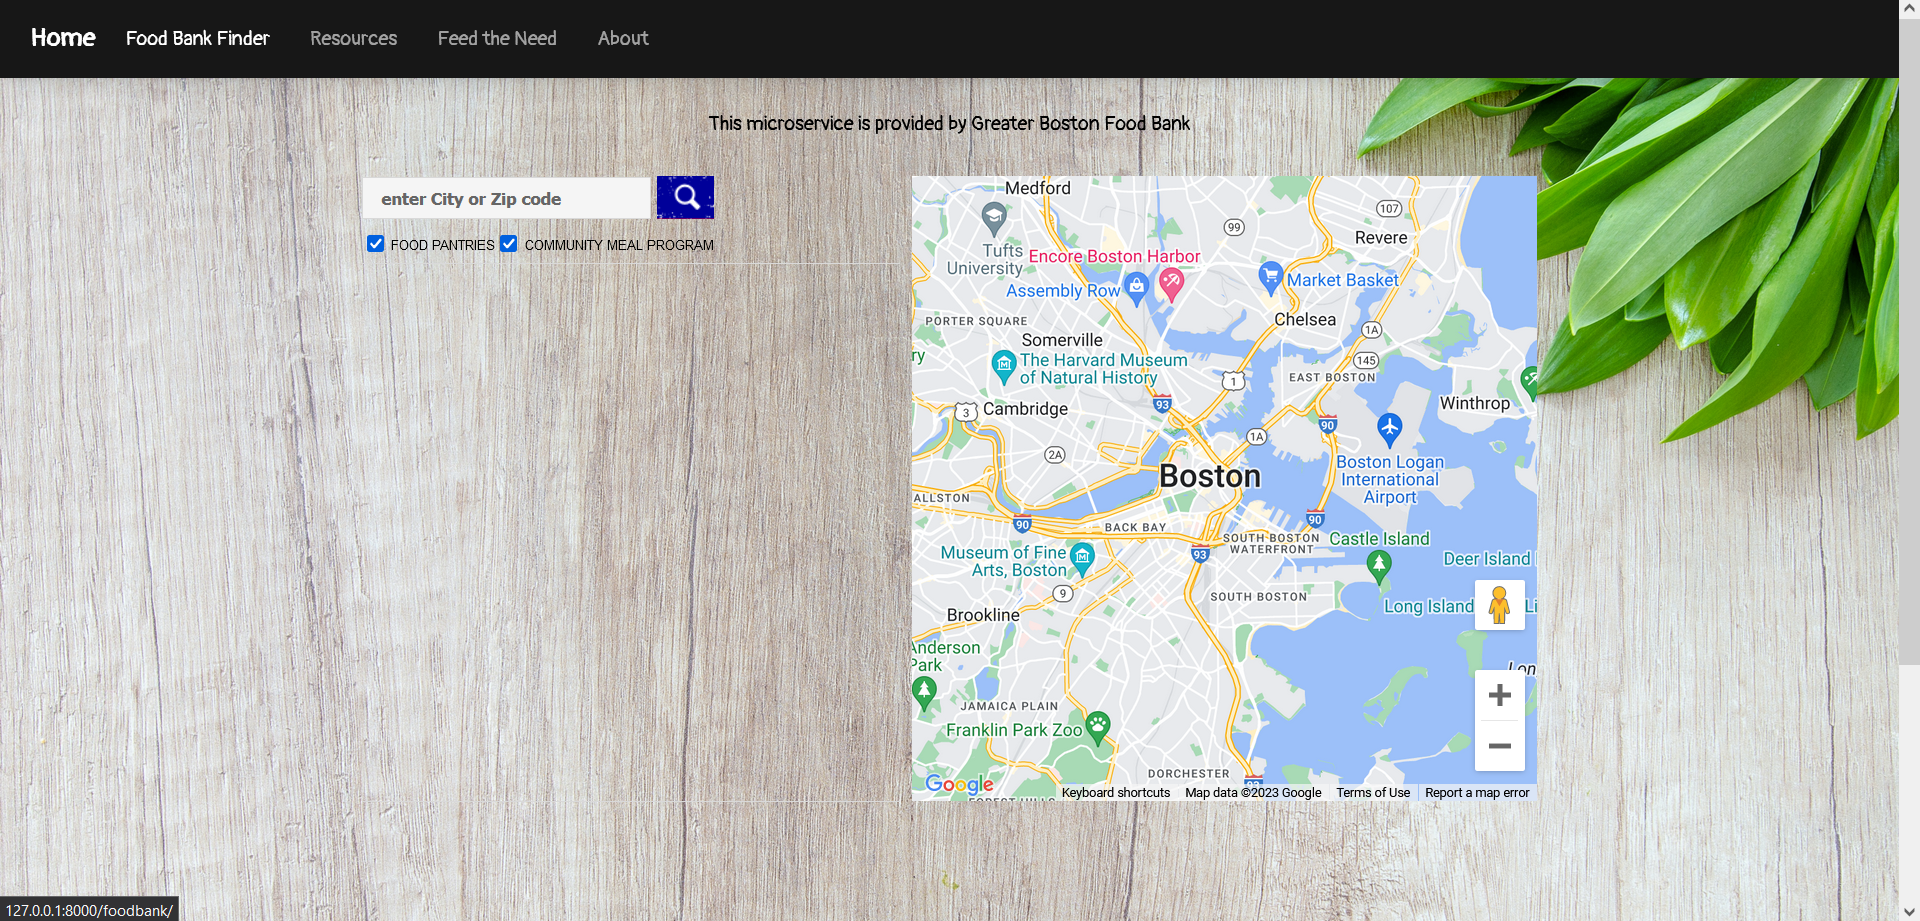Go to the Home page
Image resolution: width=1920 pixels, height=921 pixels.
[x=63, y=38]
